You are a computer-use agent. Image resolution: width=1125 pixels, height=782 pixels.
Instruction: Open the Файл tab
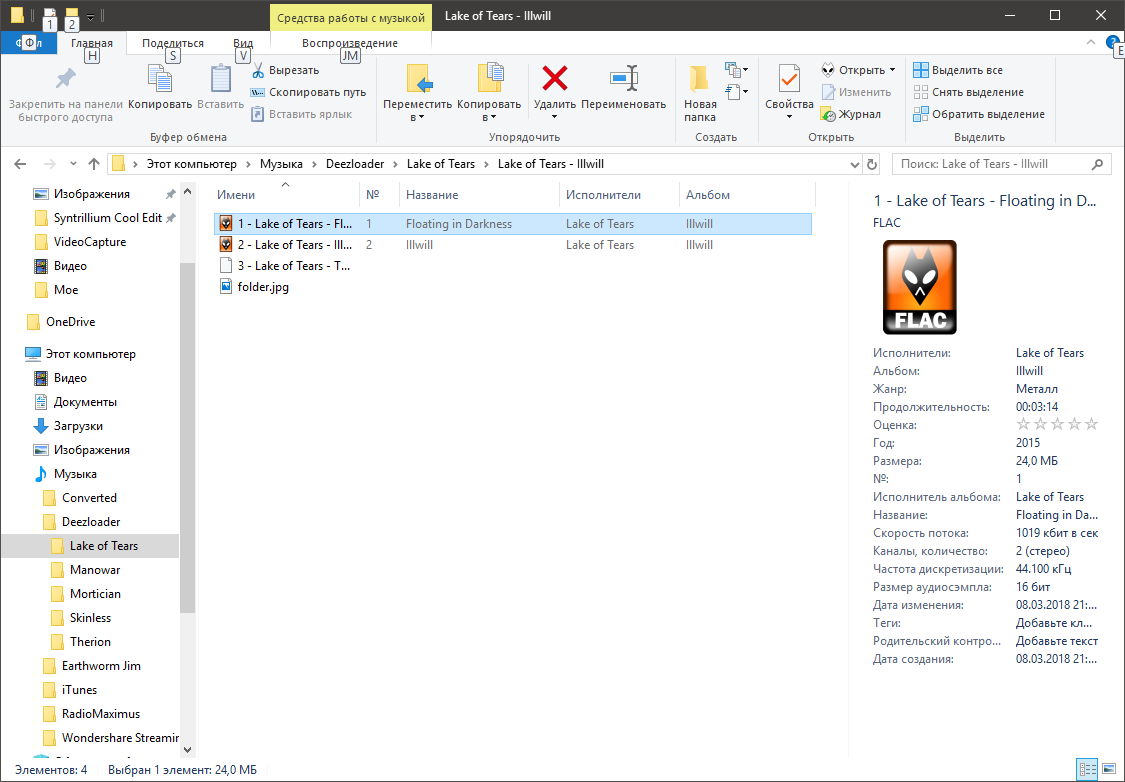click(28, 43)
